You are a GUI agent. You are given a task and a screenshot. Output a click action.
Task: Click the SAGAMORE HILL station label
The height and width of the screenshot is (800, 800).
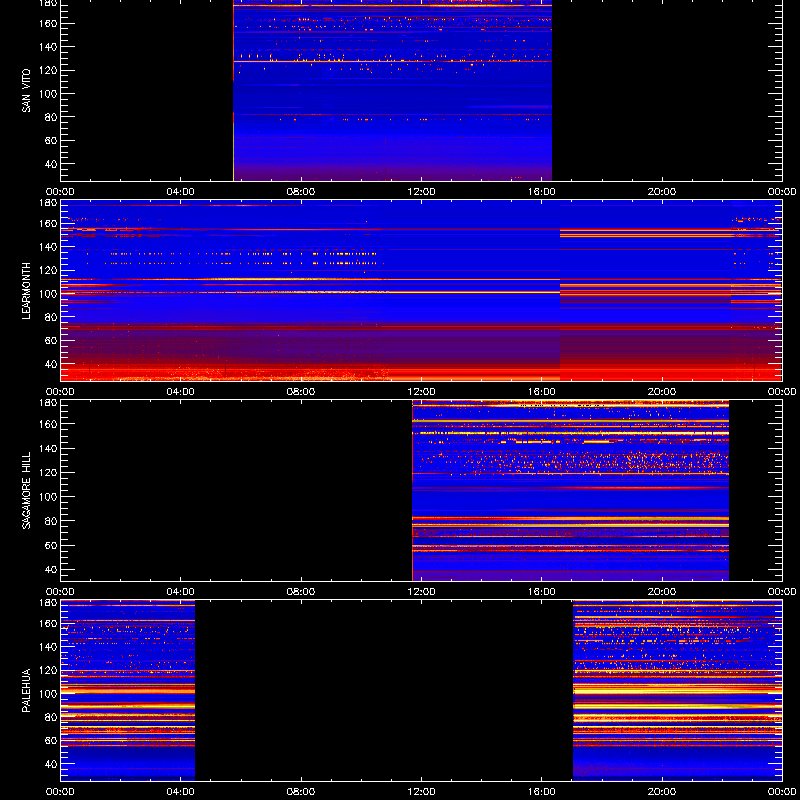pyautogui.click(x=26, y=490)
